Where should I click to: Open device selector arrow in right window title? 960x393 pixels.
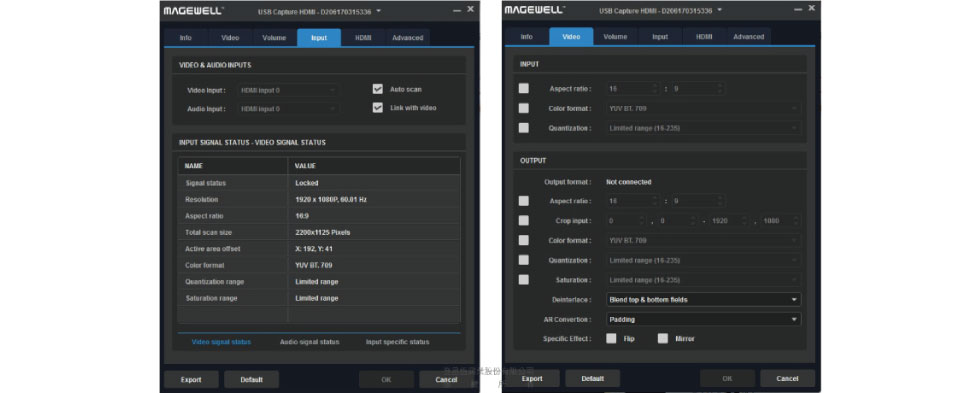(719, 10)
